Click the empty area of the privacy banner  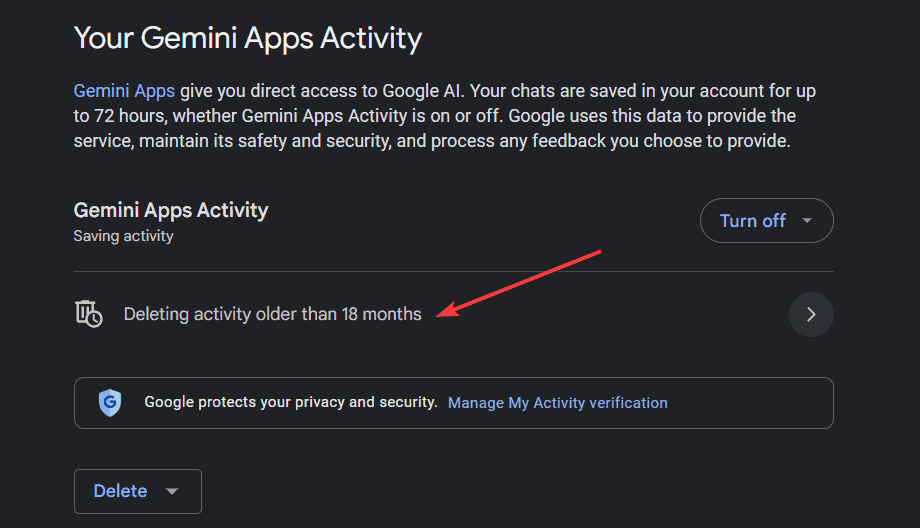pos(750,403)
